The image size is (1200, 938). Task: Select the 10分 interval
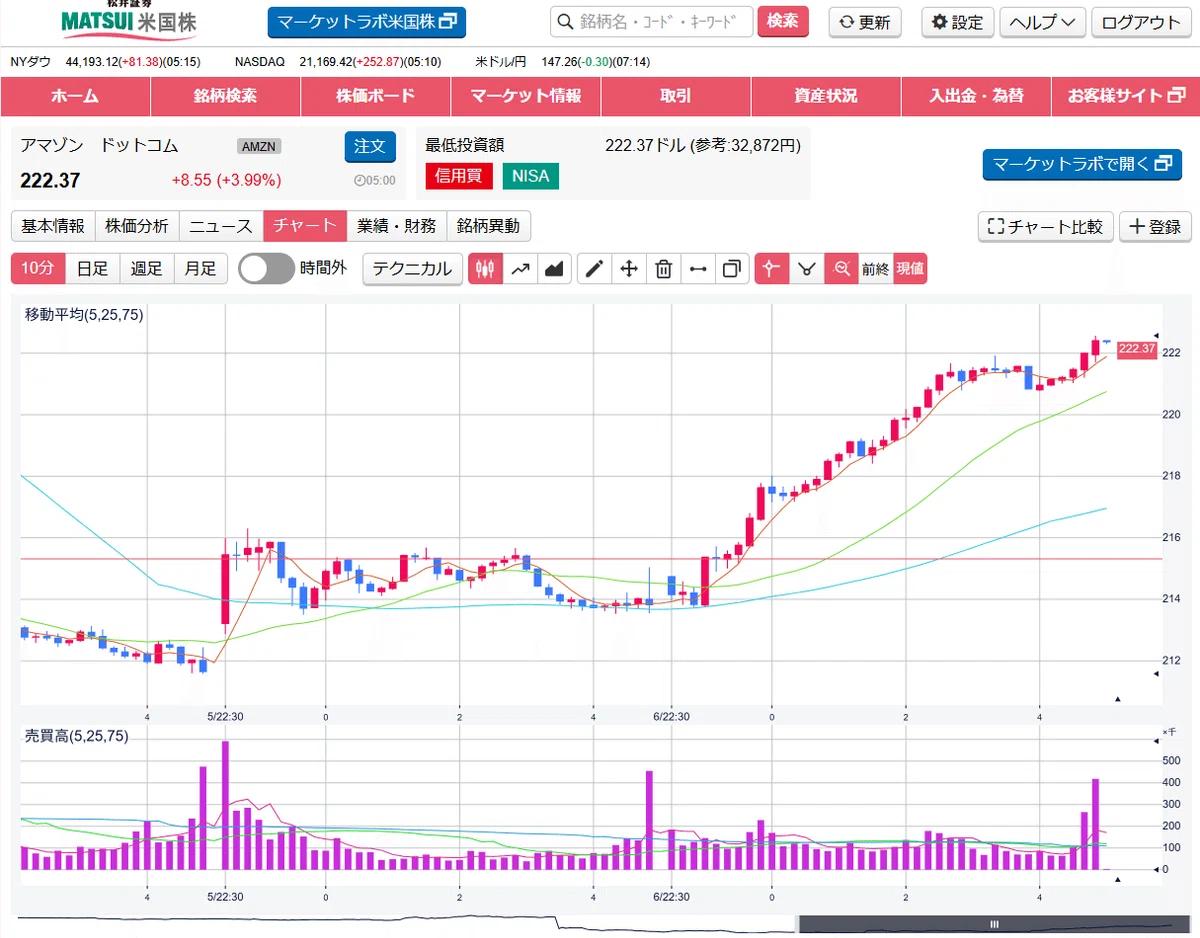pos(38,269)
